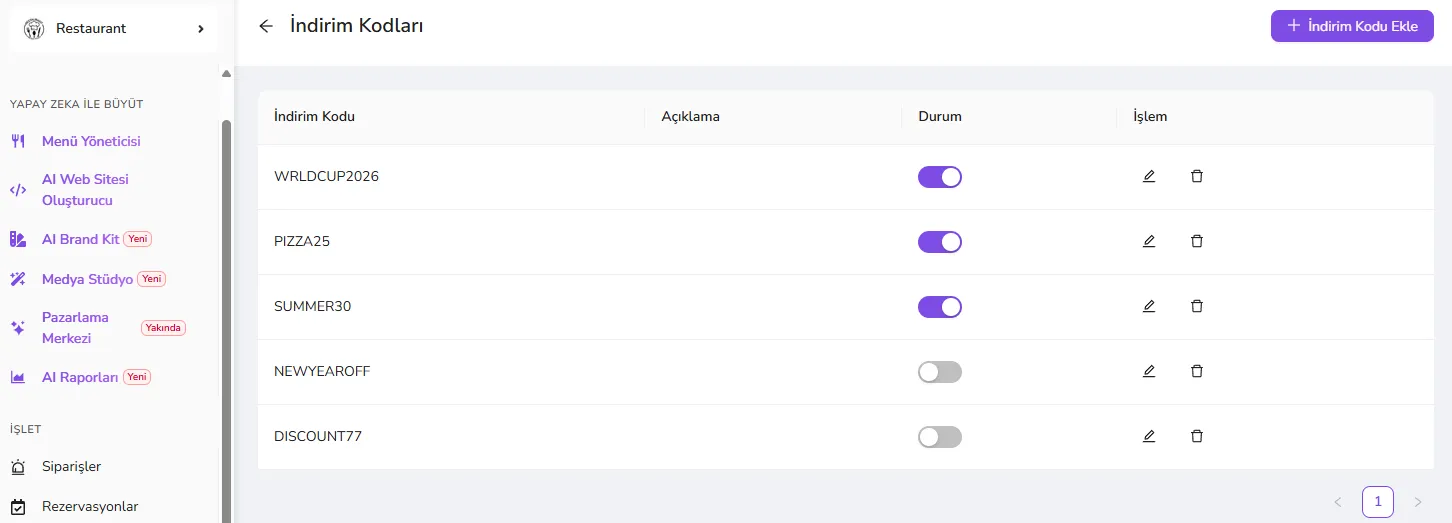This screenshot has width=1452, height=523.
Task: Click trash icon for NEWYEAROFF
Action: 1197,371
